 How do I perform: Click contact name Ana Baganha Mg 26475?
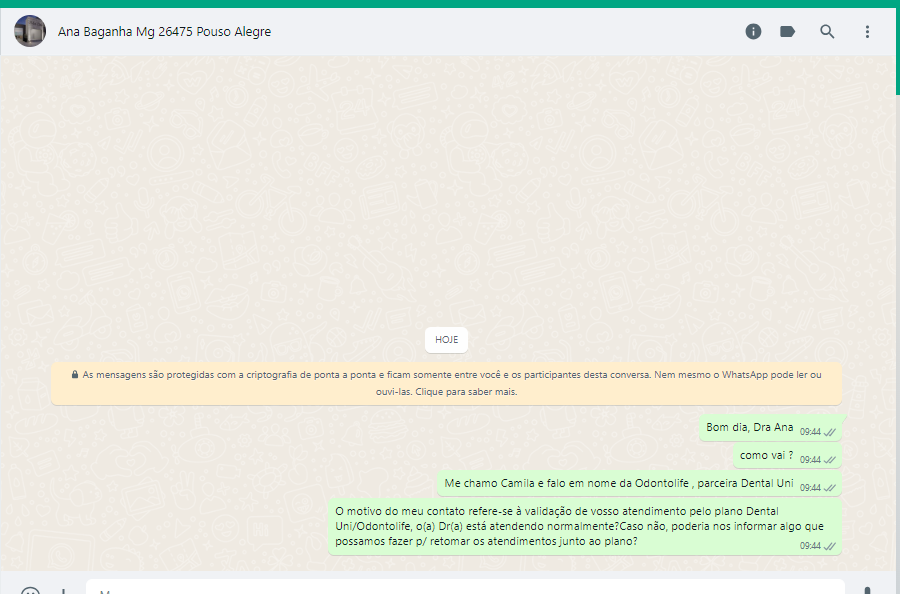164,32
